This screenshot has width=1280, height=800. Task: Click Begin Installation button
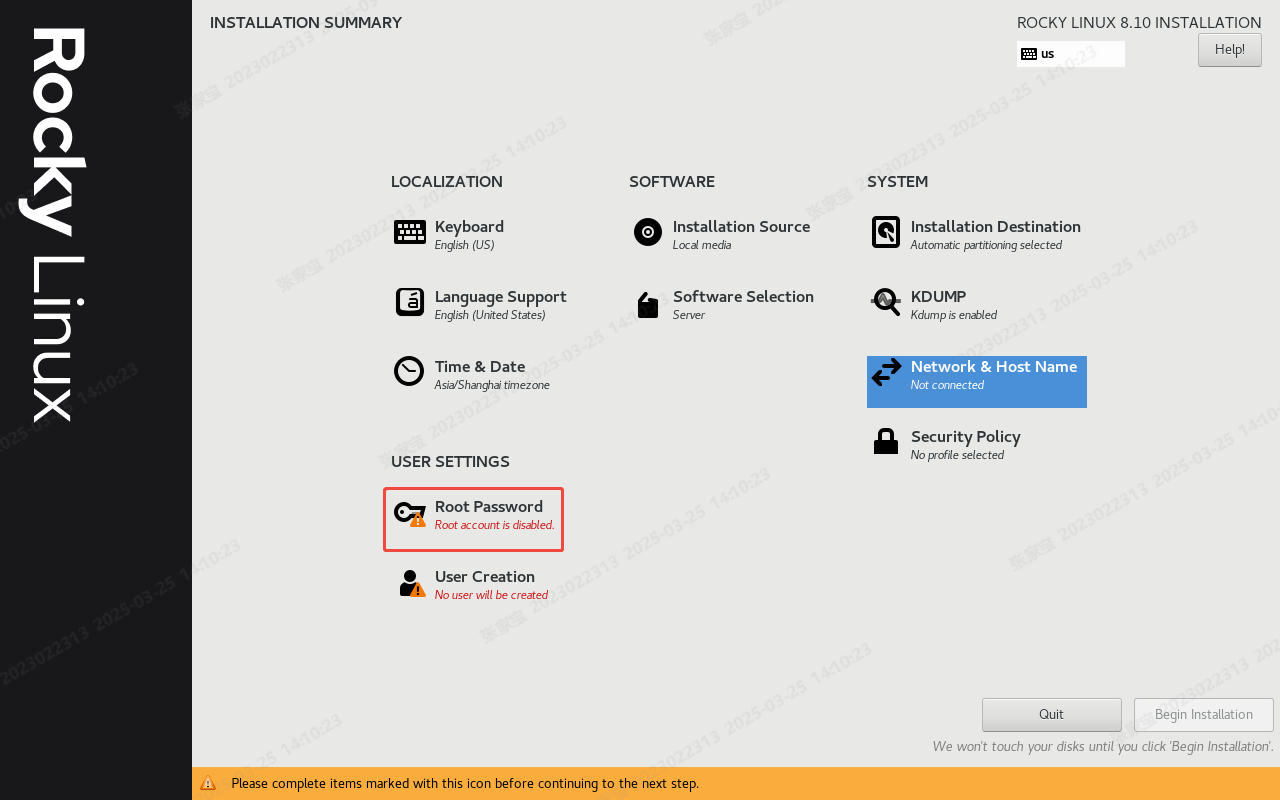pyautogui.click(x=1204, y=715)
